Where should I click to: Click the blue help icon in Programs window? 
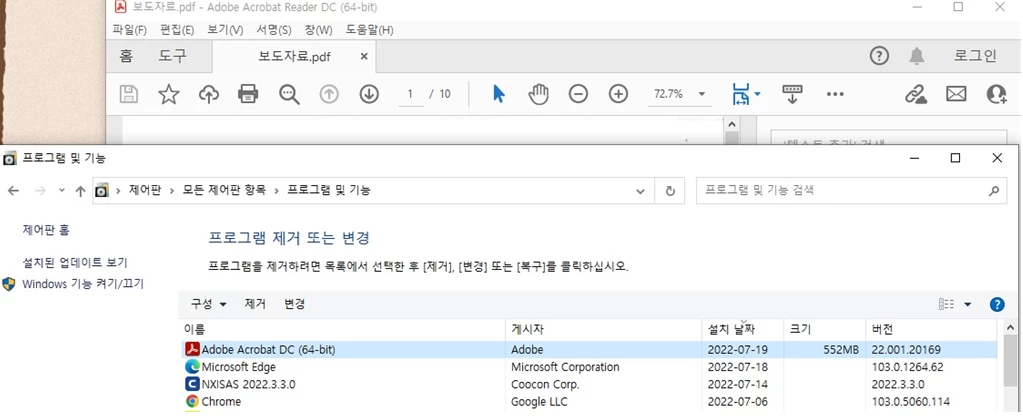(997, 305)
